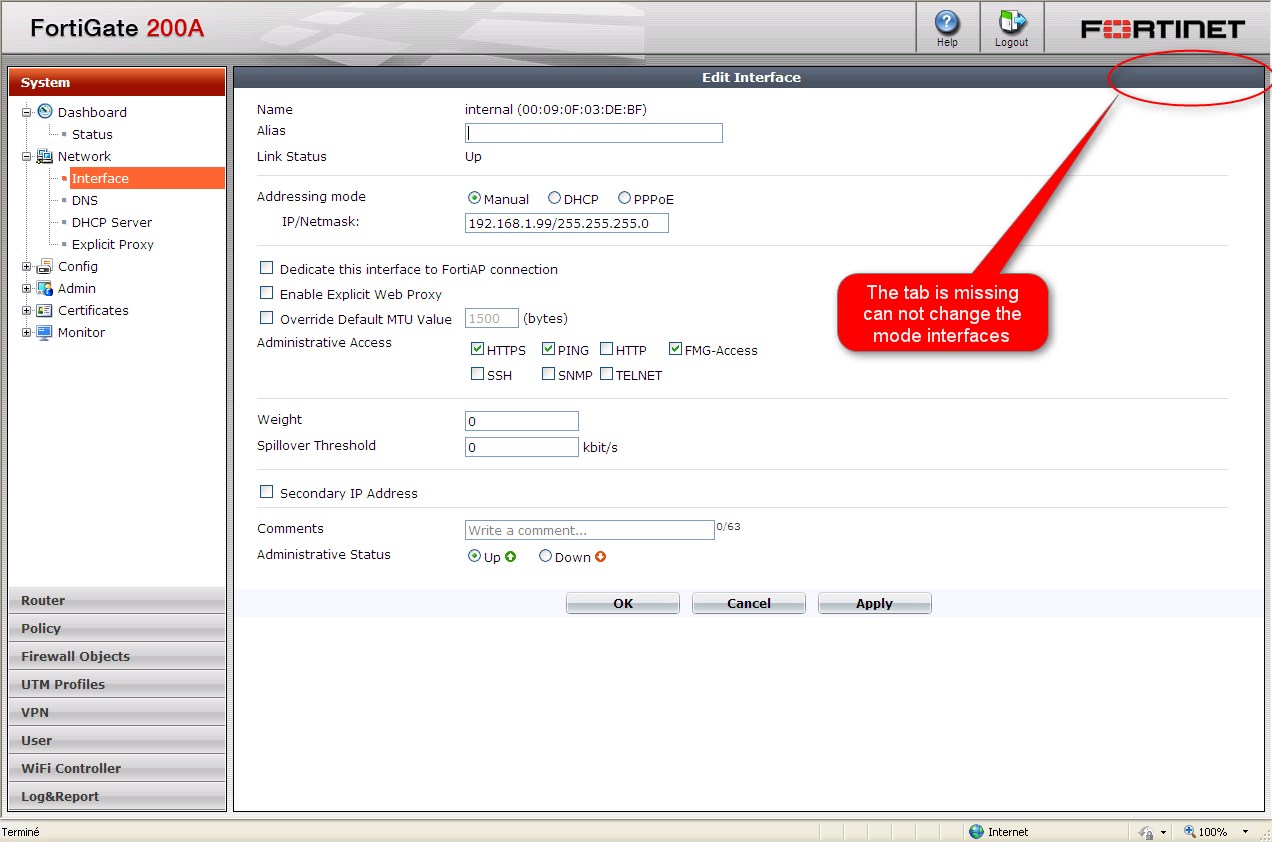Open the VPN menu section
Viewport: 1272px width, 842px height.
coord(117,712)
